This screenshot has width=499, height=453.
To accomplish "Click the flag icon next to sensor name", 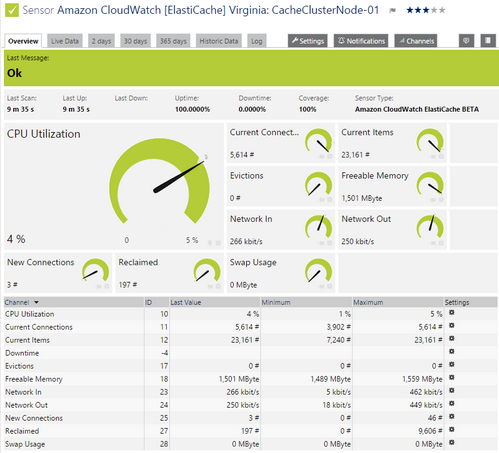I will coord(393,11).
